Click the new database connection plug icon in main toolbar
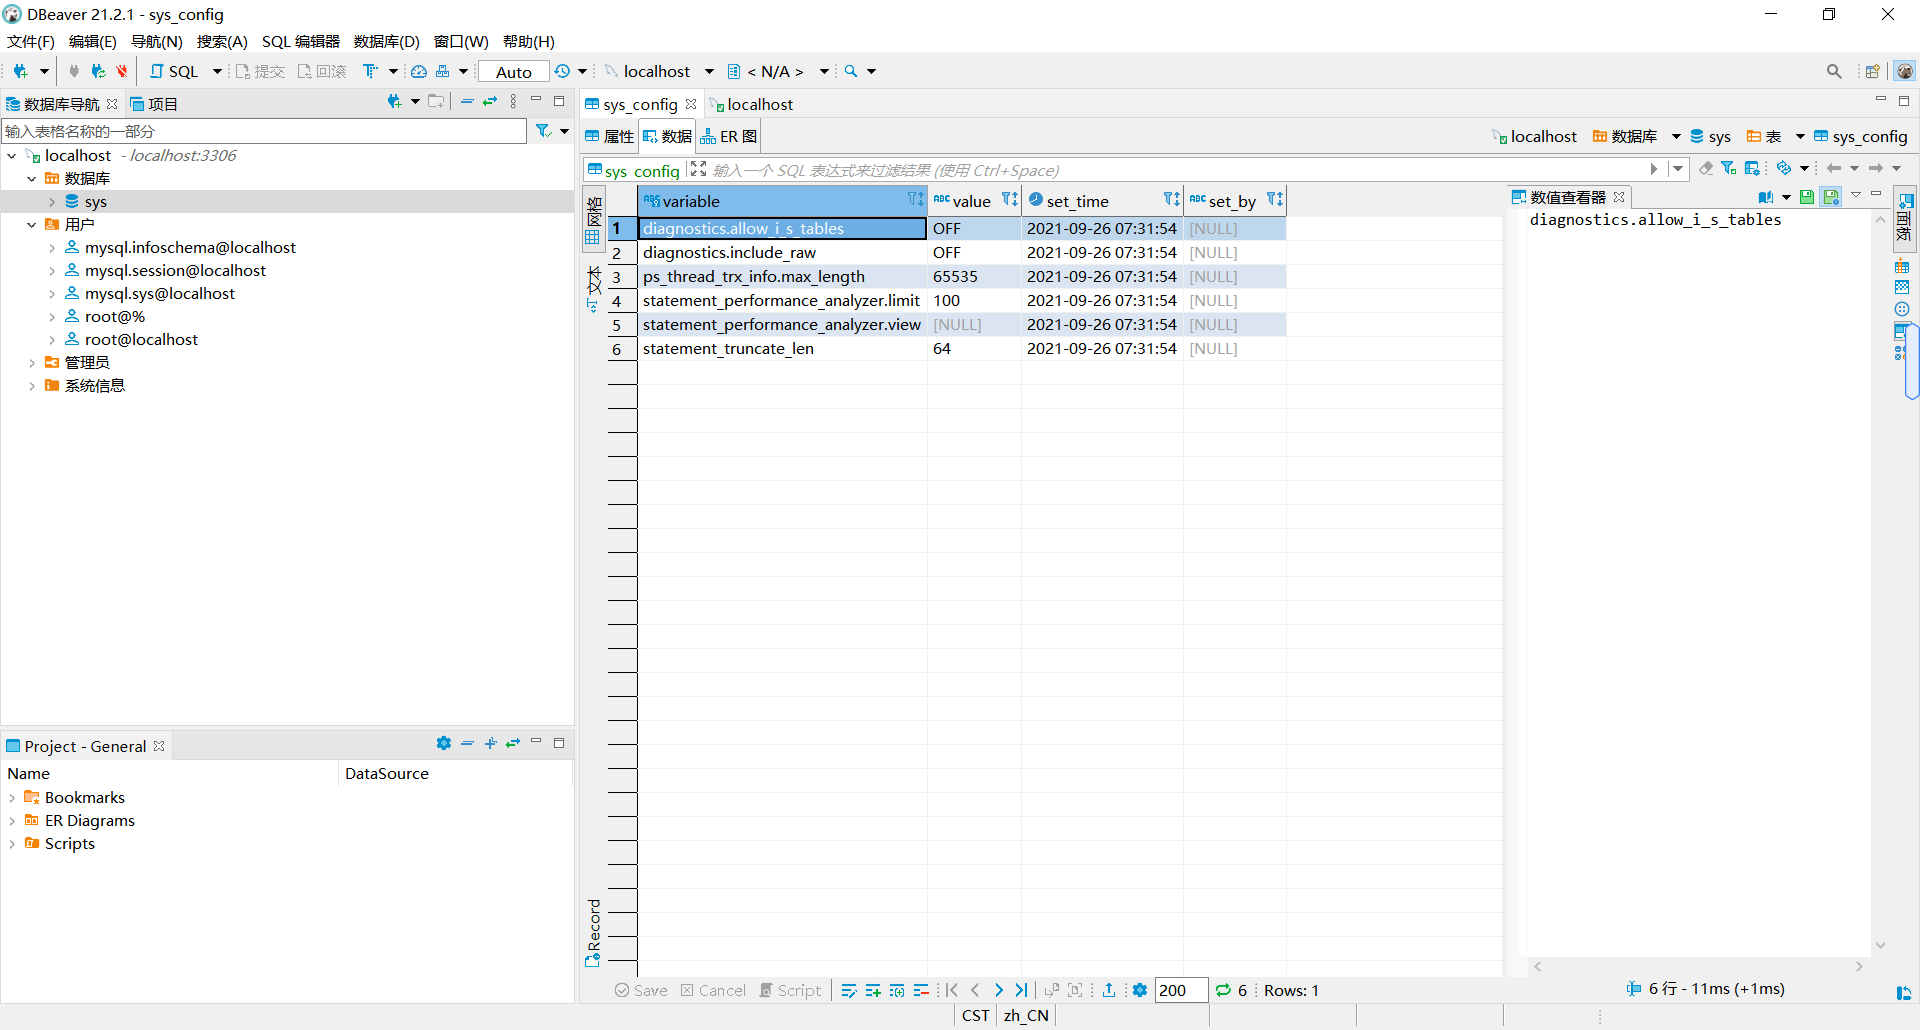The image size is (1920, 1030). pyautogui.click(x=20, y=71)
